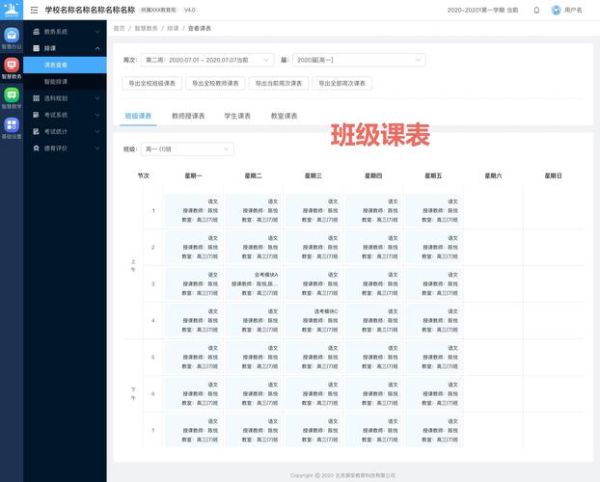
Task: Click the notification bell icon
Action: pyautogui.click(x=536, y=10)
